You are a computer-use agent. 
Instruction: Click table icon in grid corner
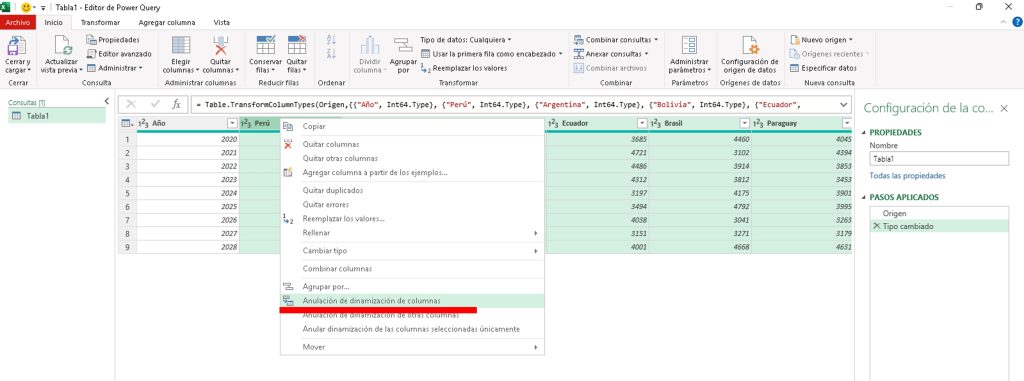(x=127, y=124)
